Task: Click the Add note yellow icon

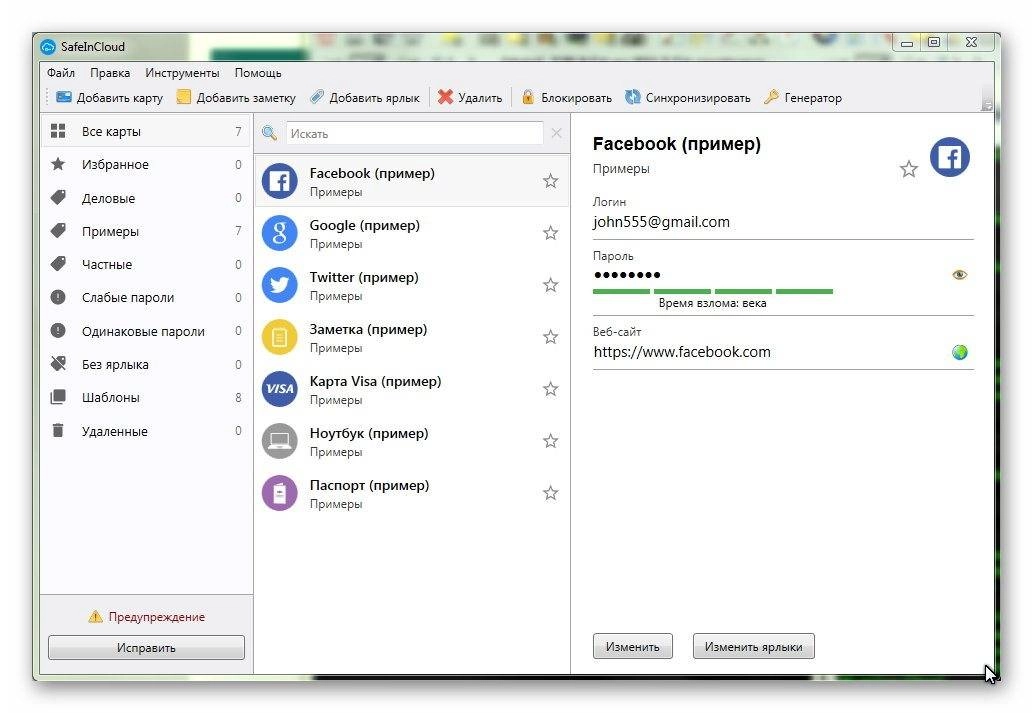Action: [x=184, y=97]
